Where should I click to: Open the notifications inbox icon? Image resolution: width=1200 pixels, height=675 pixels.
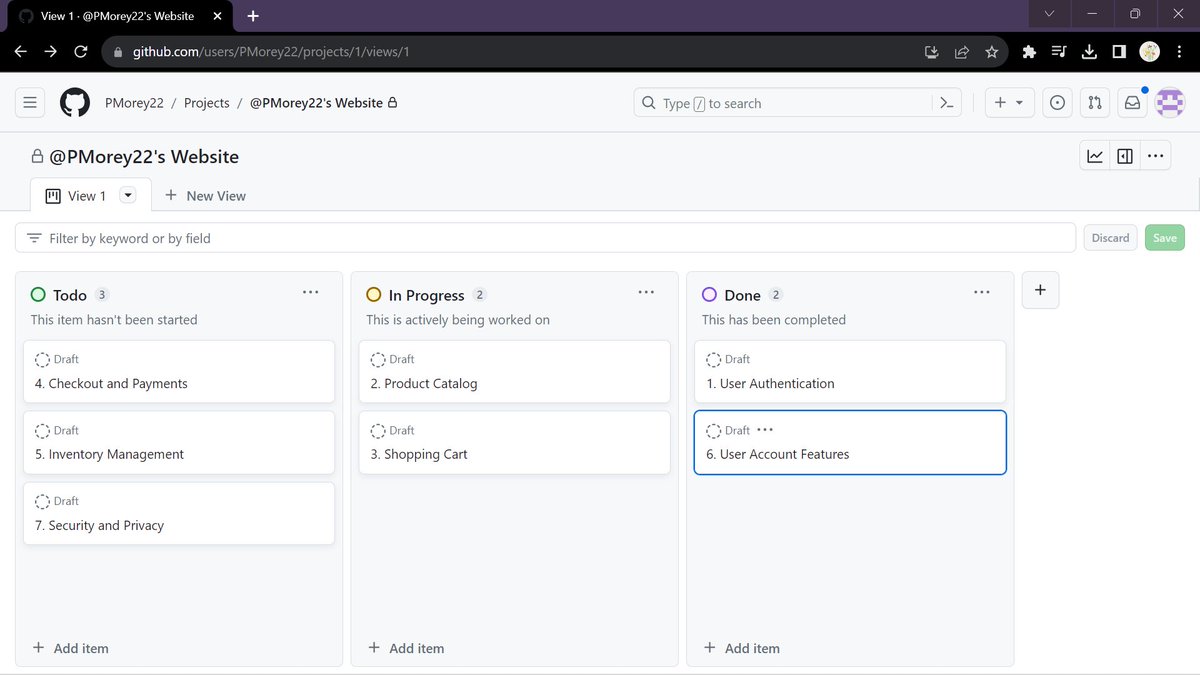[x=1132, y=103]
